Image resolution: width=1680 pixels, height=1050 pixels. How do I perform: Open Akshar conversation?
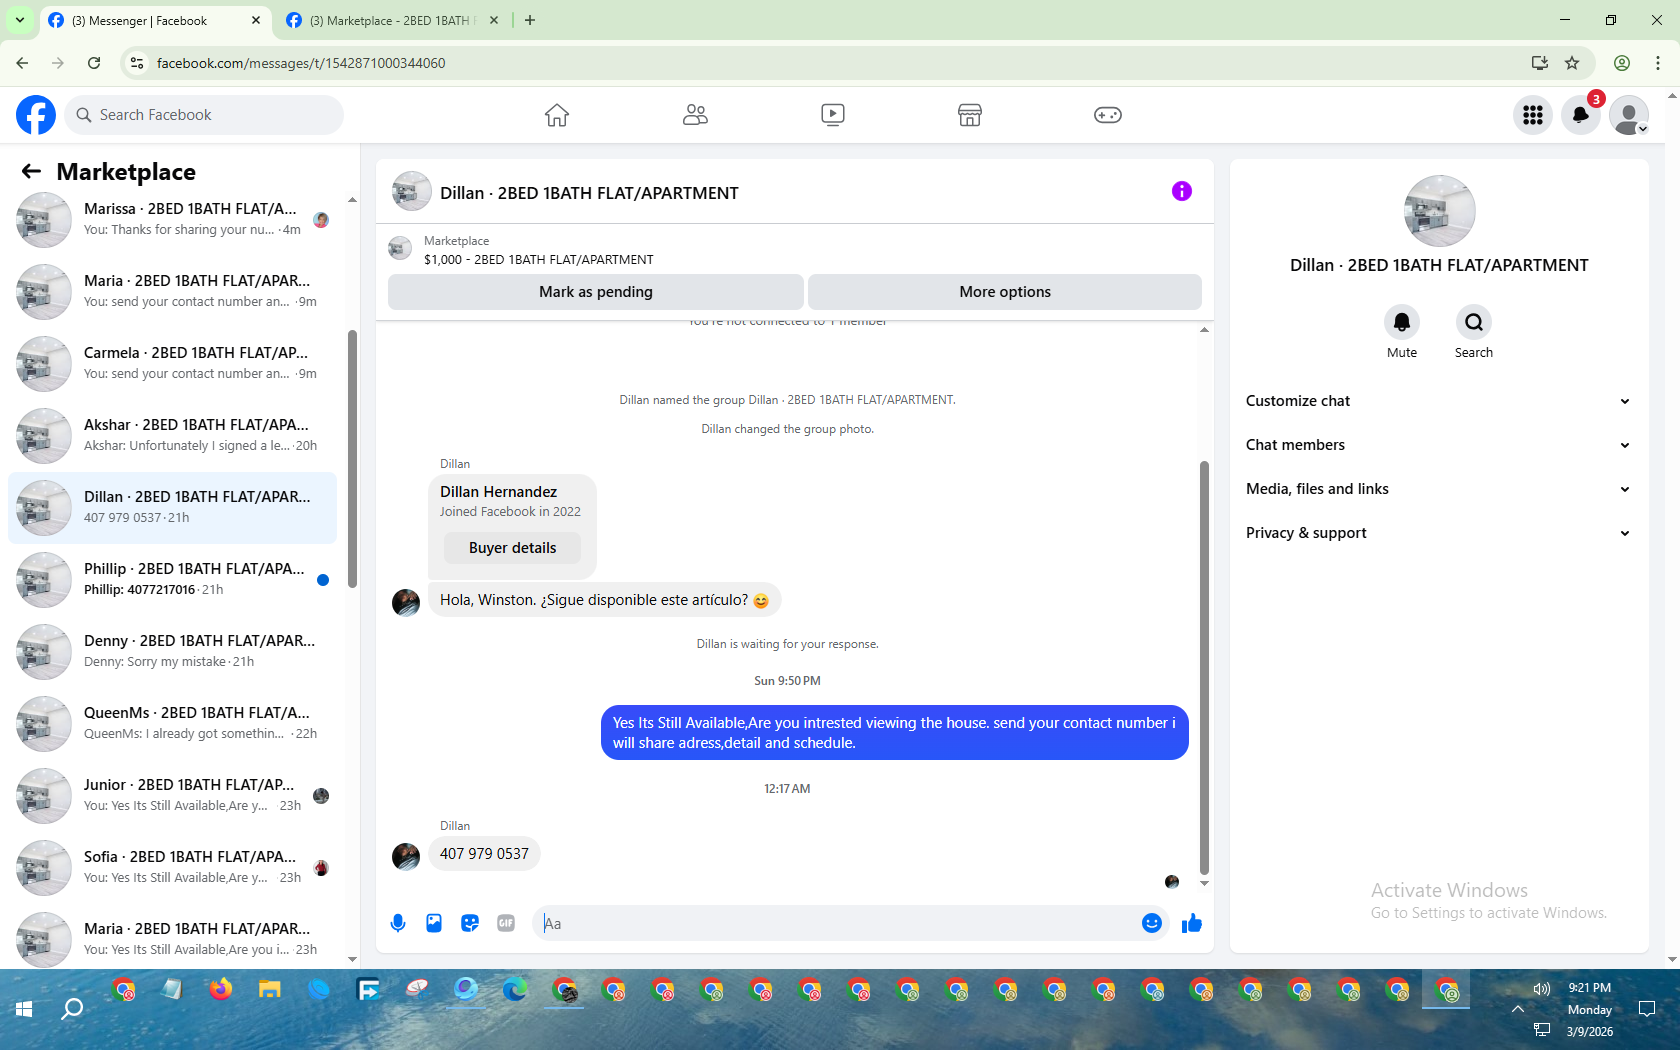[173, 436]
